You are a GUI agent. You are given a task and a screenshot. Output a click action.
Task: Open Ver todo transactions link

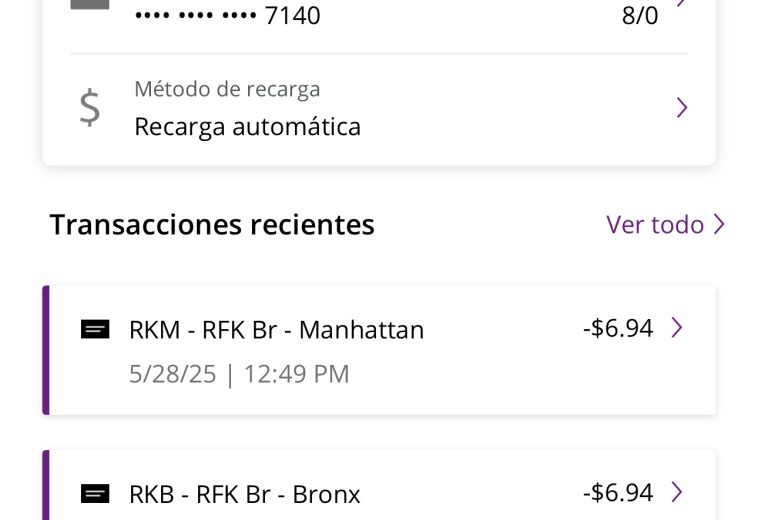666,224
